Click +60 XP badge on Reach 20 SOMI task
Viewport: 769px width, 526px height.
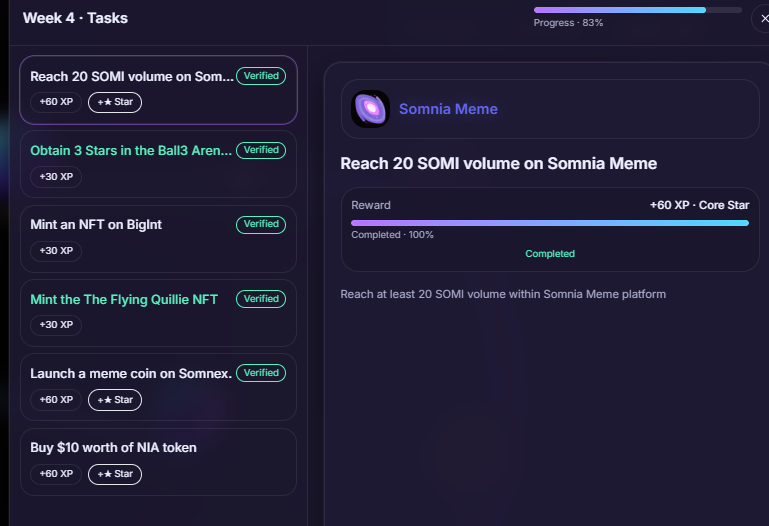(x=56, y=102)
